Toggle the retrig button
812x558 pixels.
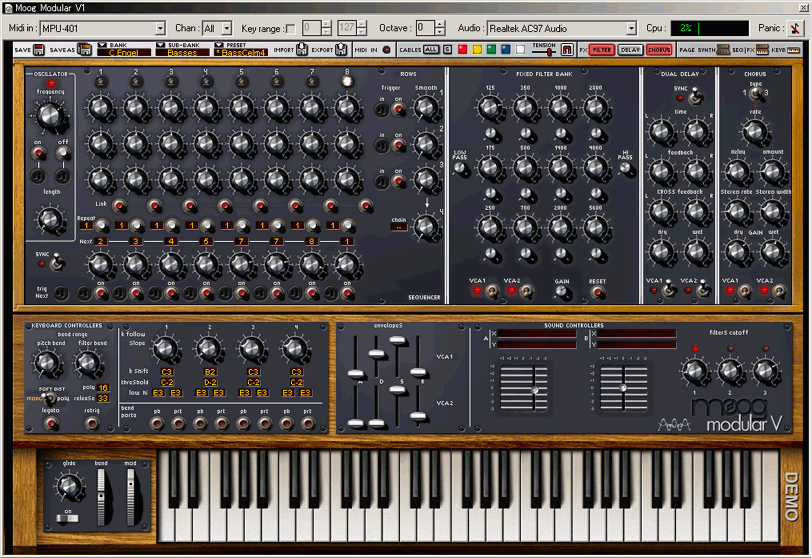[x=92, y=423]
